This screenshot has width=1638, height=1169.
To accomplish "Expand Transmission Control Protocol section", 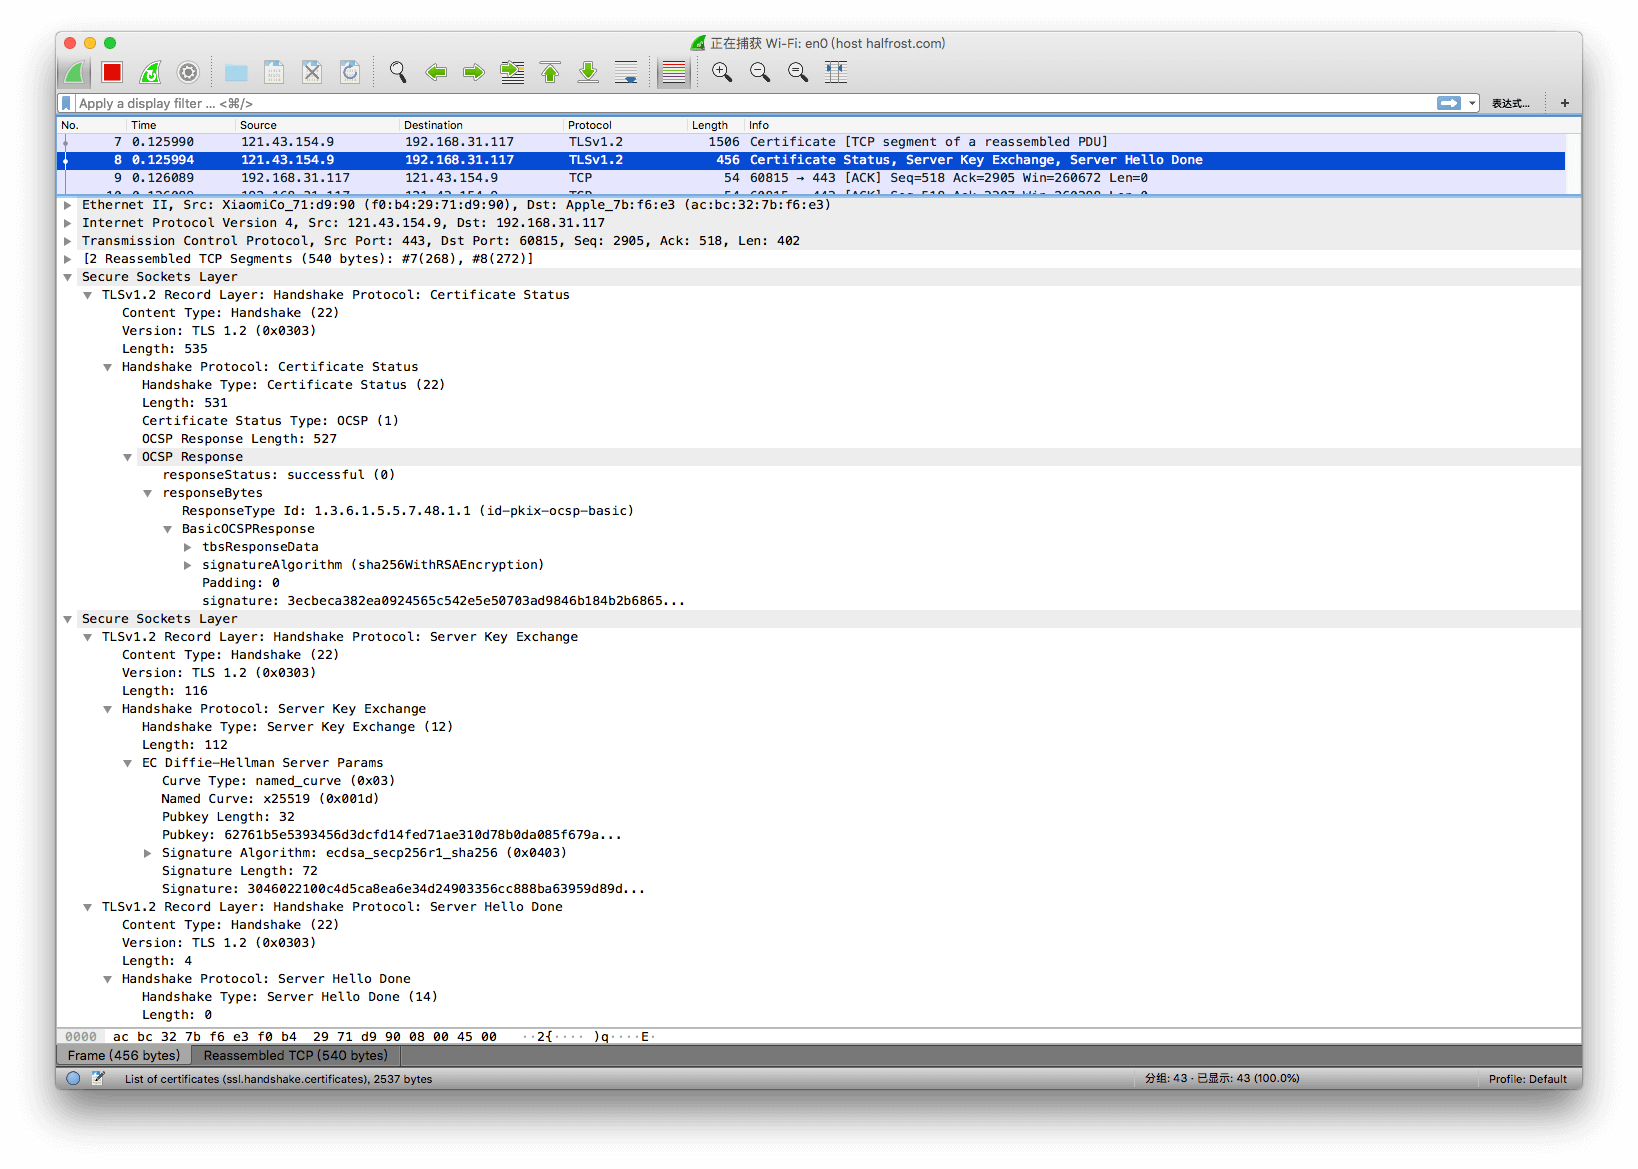I will coord(67,241).
